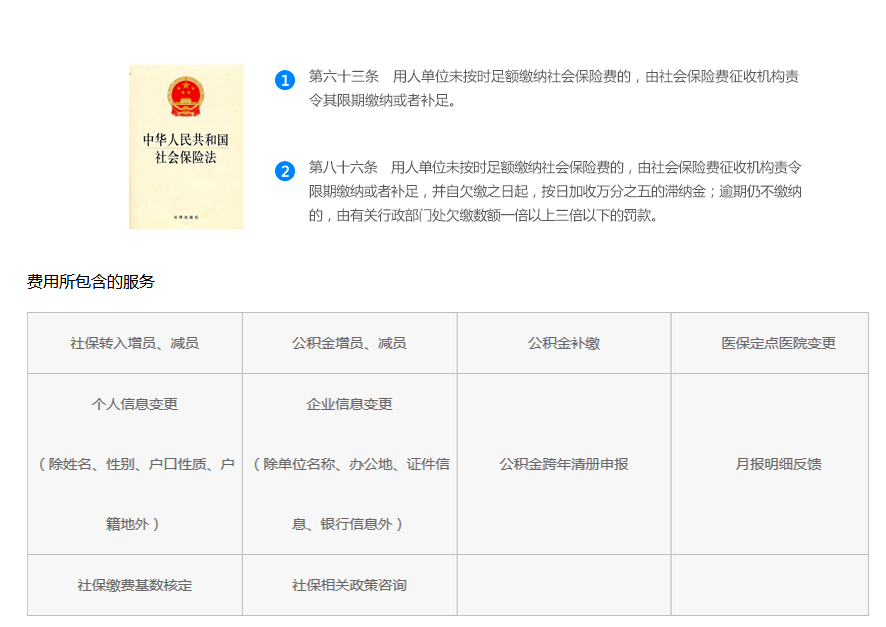This screenshot has height=627, width=886.
Task: Select the 社保缴费基数核定 cell
Action: tap(135, 585)
